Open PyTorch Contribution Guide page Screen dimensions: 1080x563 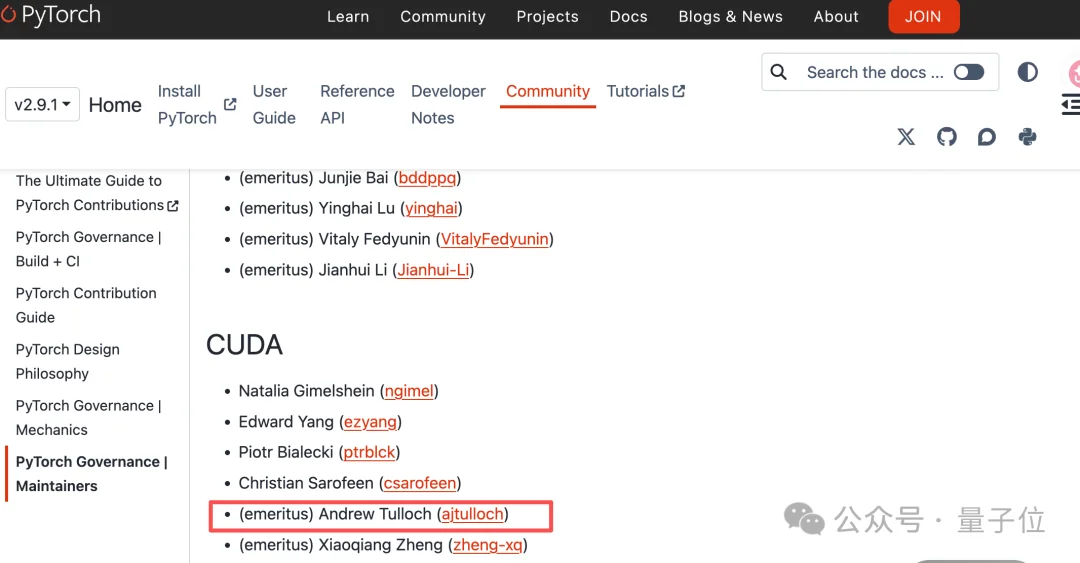click(86, 305)
